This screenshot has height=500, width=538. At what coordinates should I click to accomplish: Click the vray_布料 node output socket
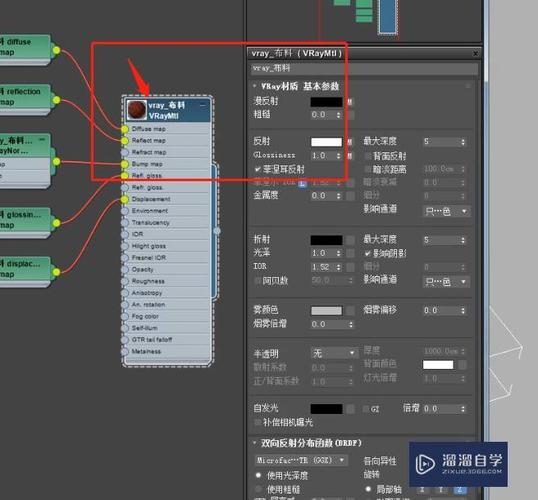pos(217,231)
